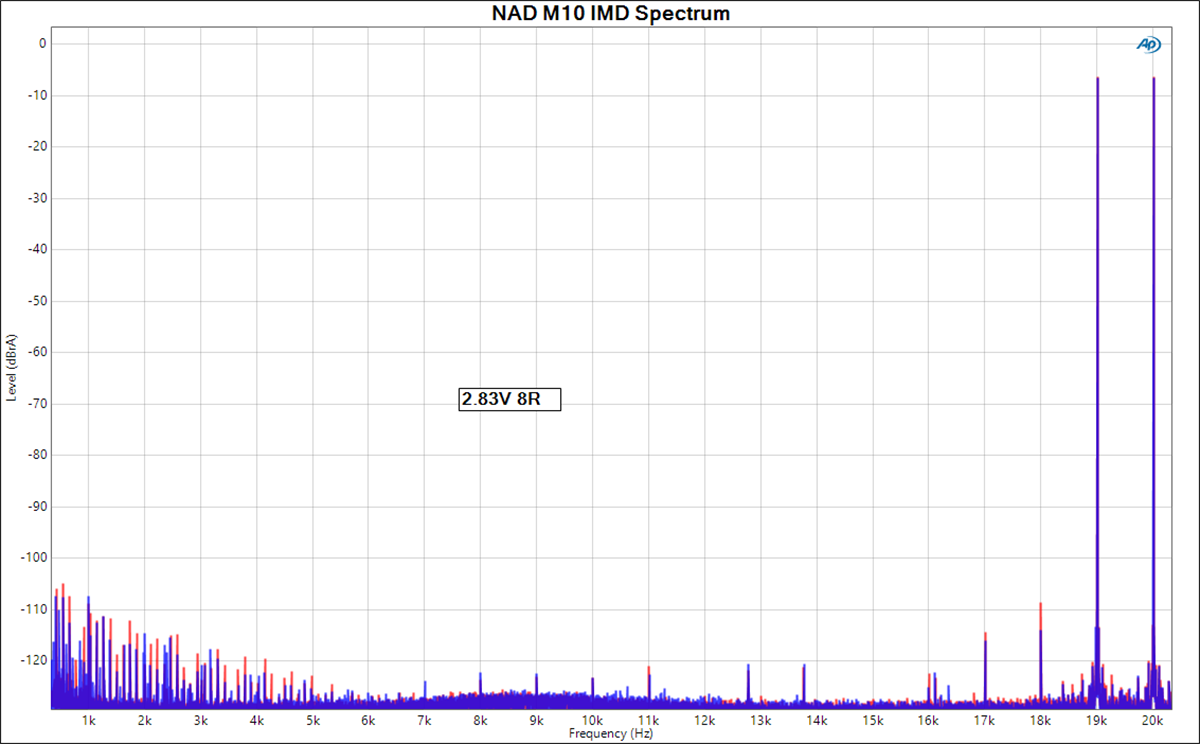
Task: Click the AP logo icon
Action: [1149, 44]
